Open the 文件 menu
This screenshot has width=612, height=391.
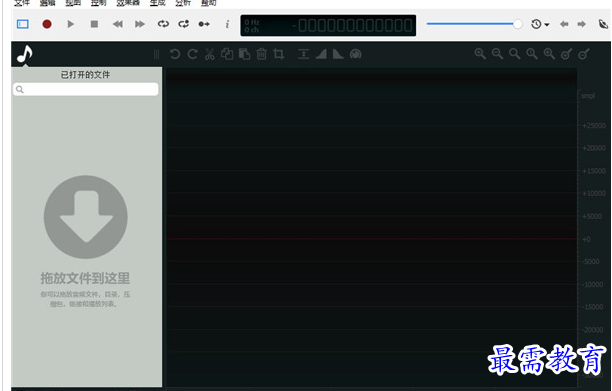tap(22, 3)
